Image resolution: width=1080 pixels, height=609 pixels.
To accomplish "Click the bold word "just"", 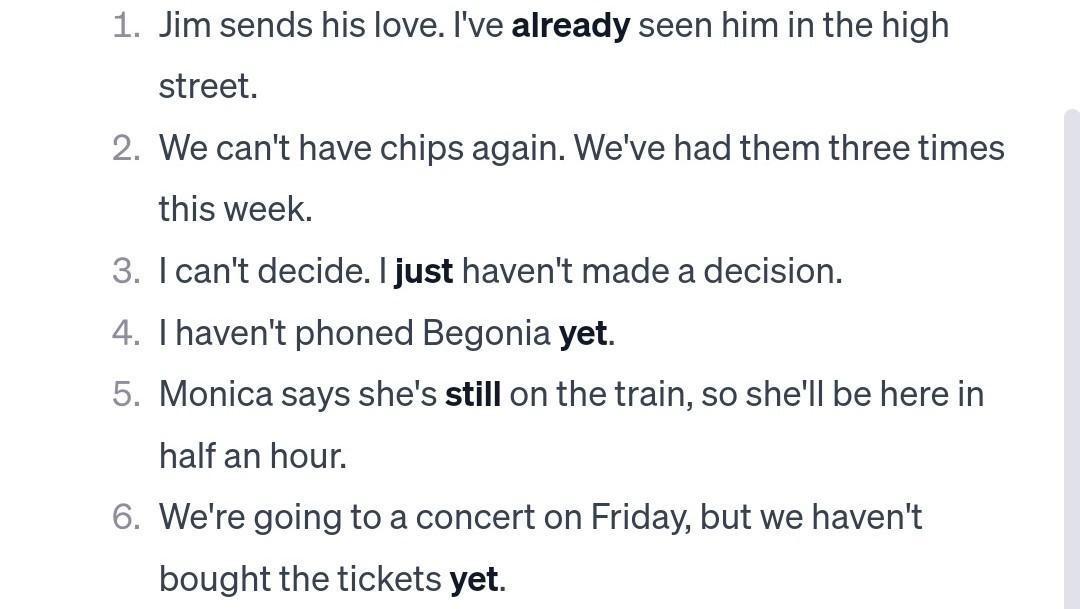I will 424,271.
